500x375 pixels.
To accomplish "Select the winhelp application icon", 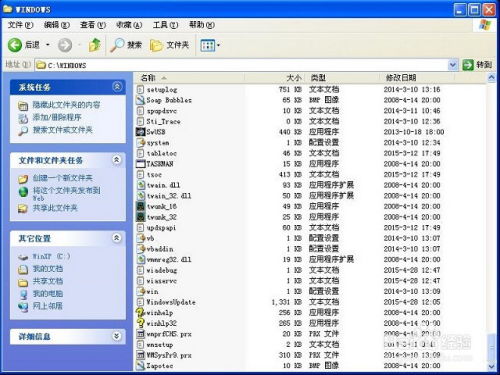I will [x=141, y=313].
